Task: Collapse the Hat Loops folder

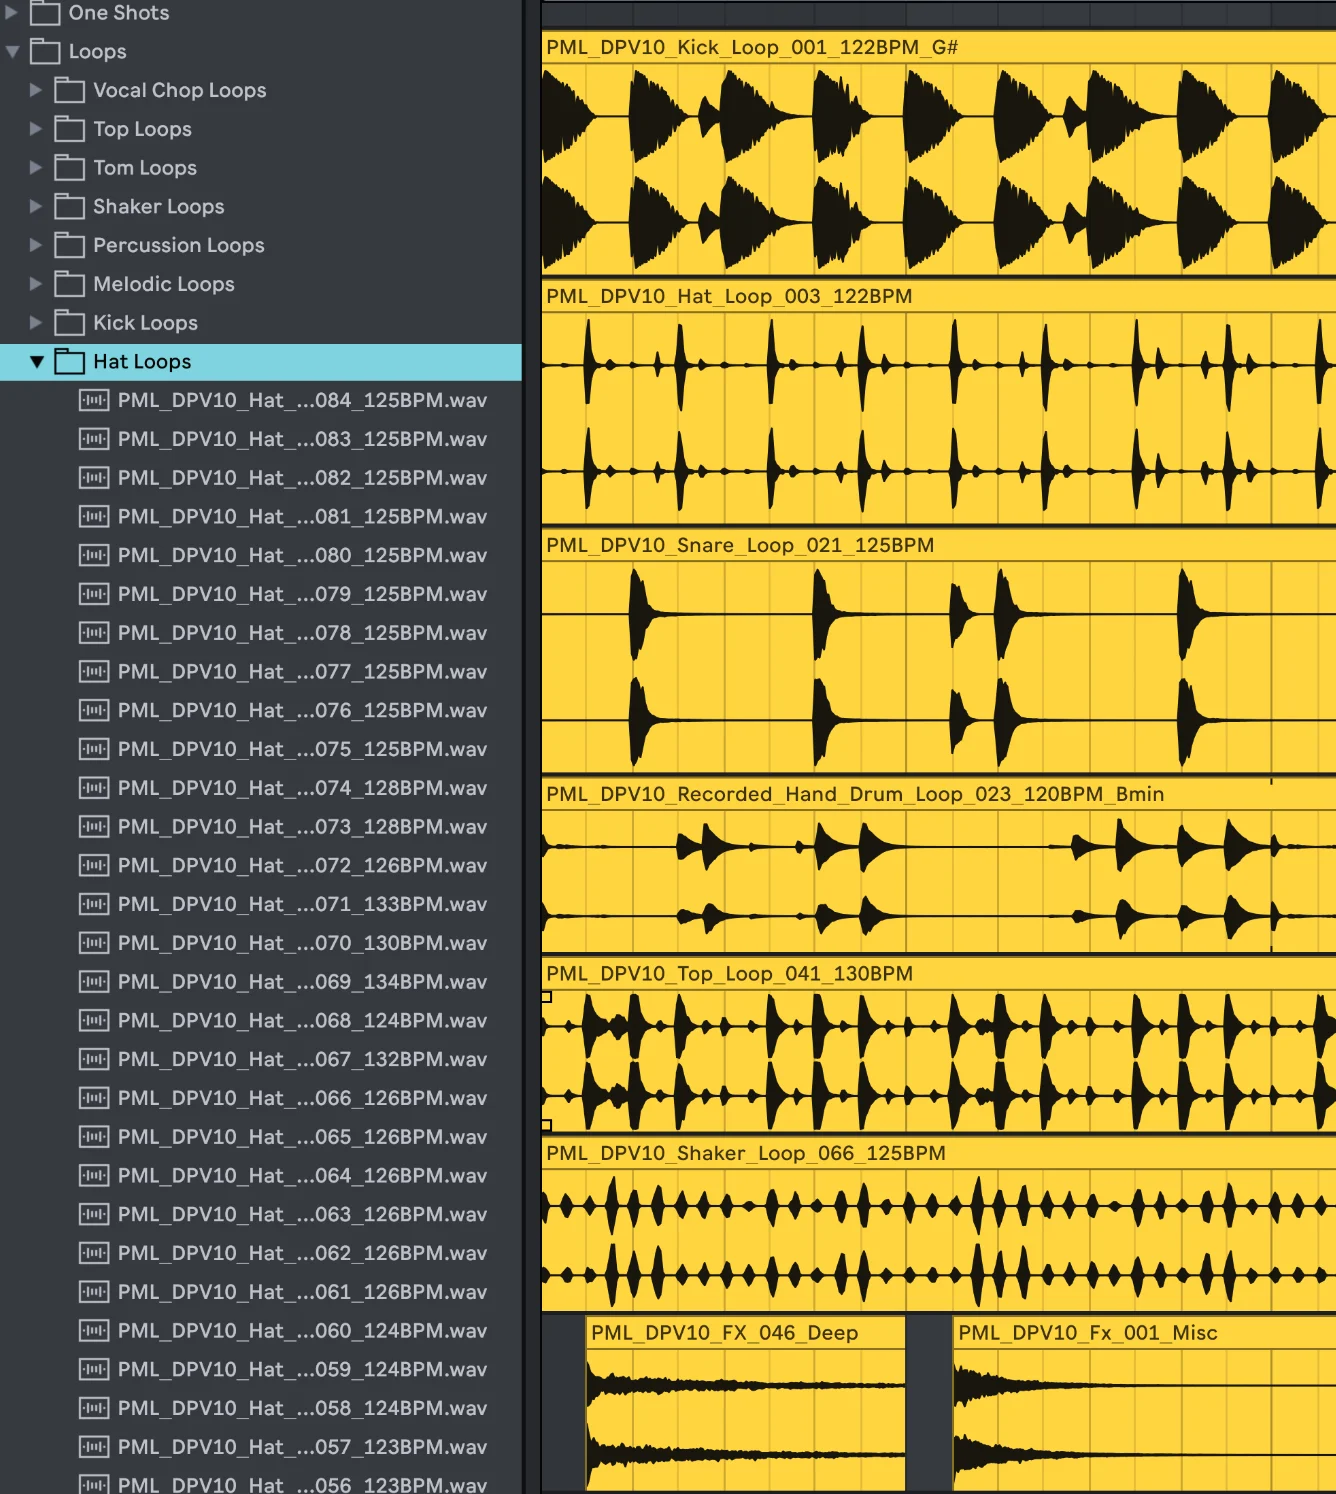Action: click(37, 362)
